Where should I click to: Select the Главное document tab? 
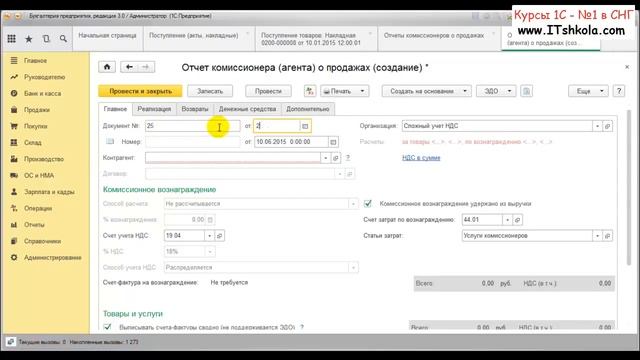(x=116, y=109)
